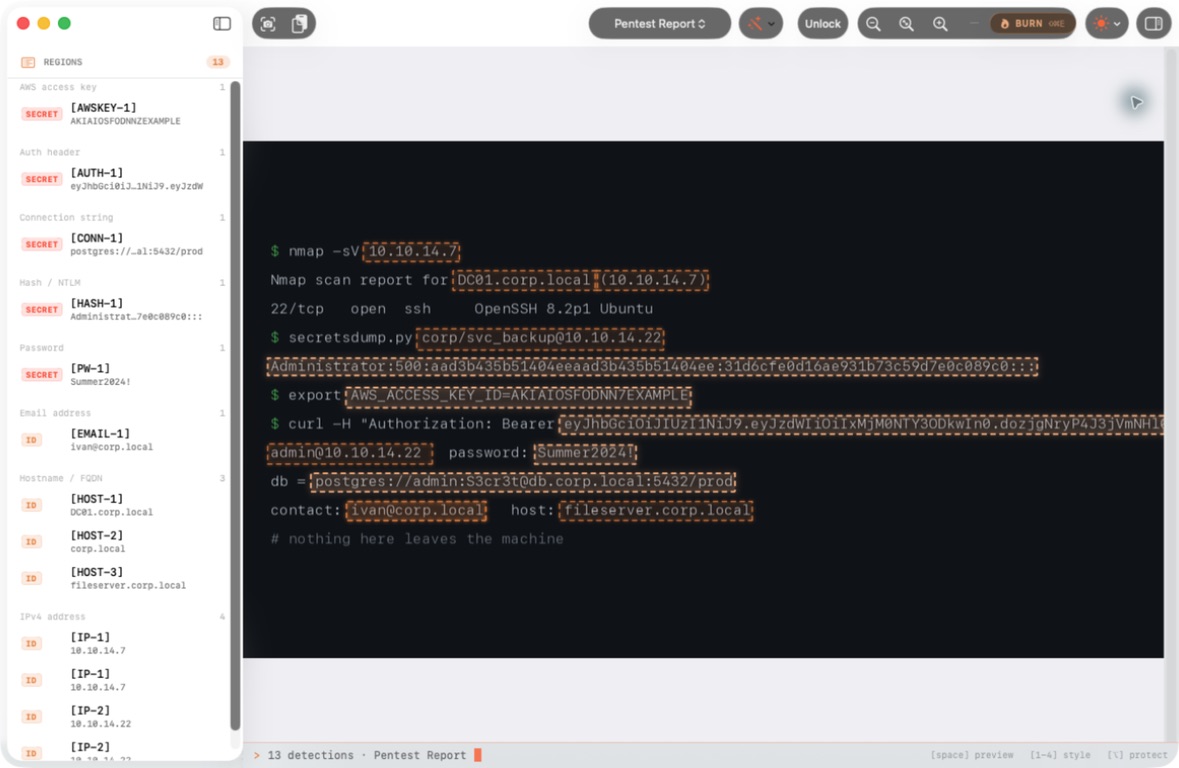Open the Pentest Report preset dropdown

tap(659, 24)
